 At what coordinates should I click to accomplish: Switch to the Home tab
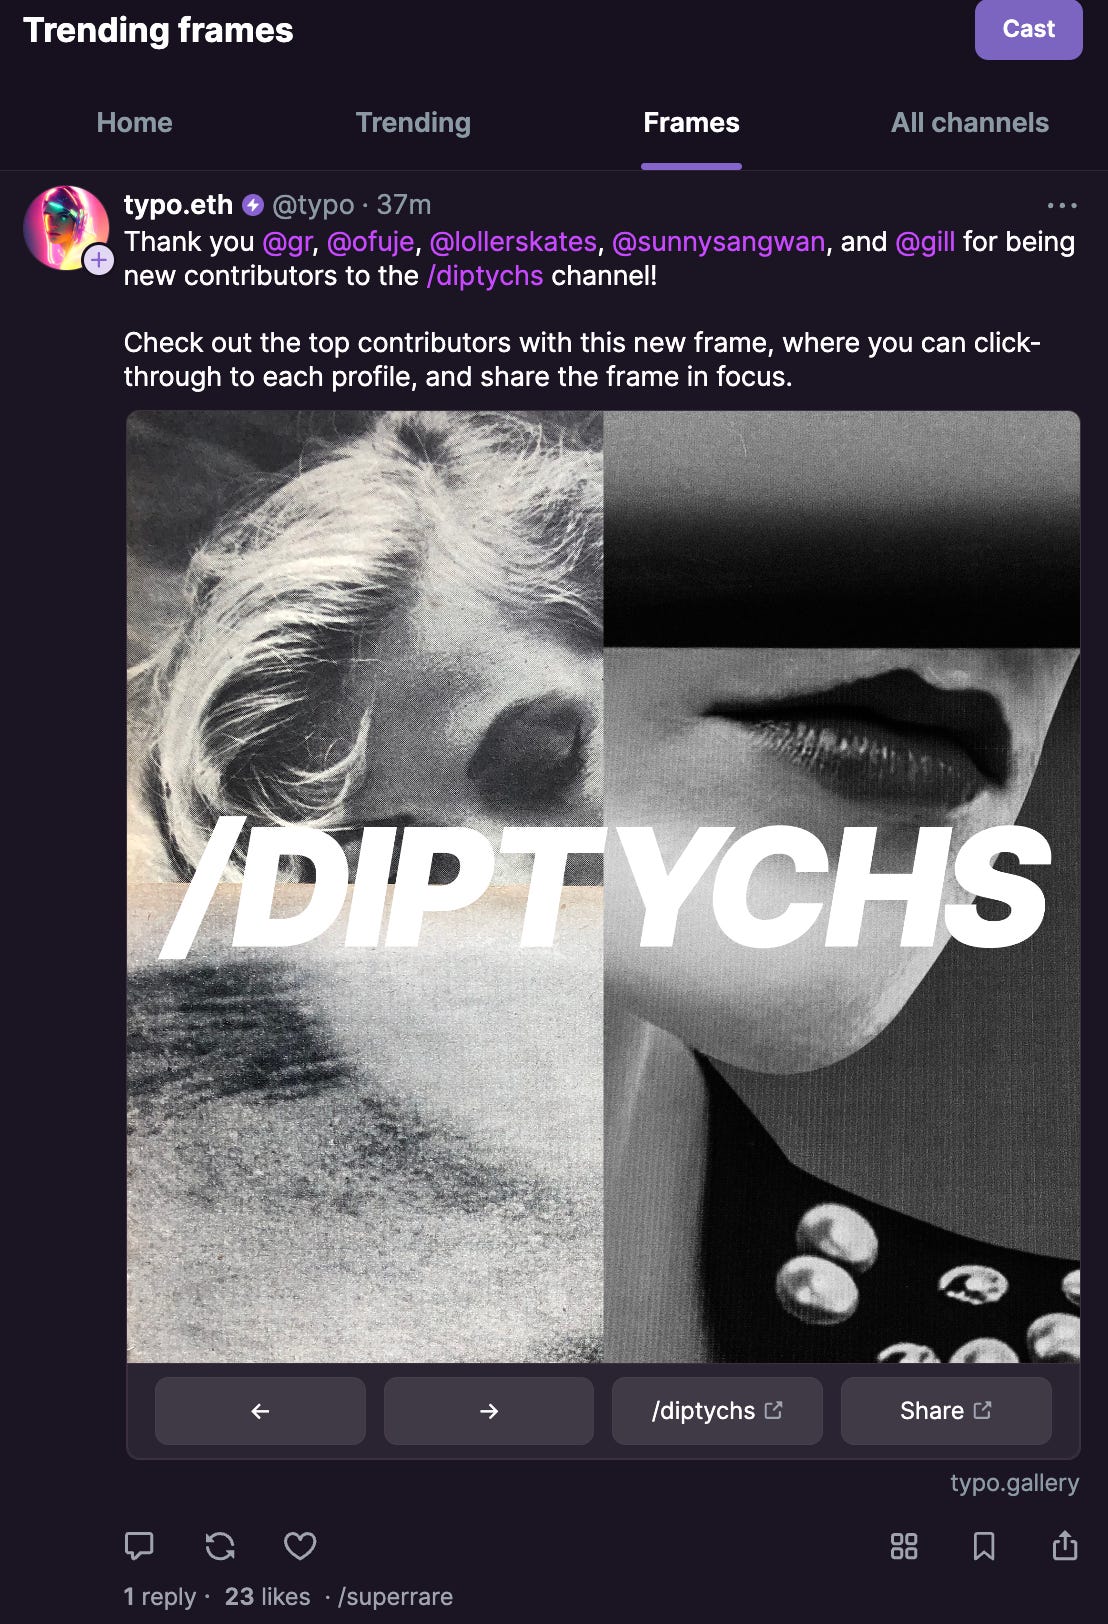point(135,122)
